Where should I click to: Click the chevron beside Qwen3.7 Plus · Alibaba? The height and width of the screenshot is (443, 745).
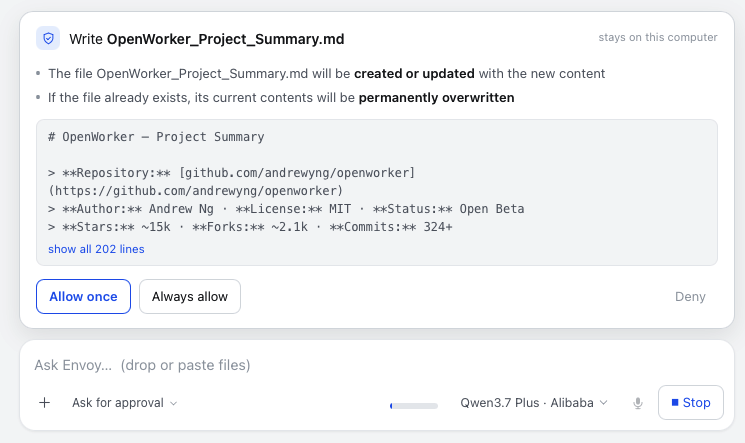[x=603, y=403]
